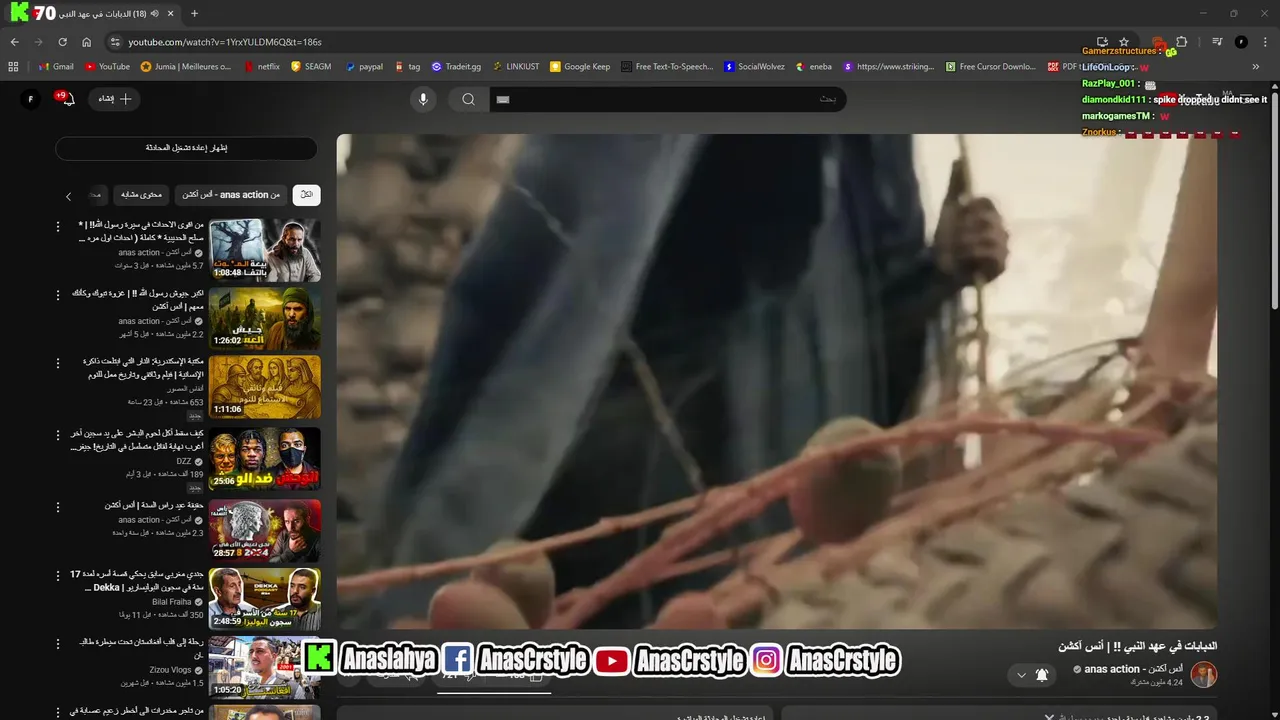
Task: Open the Google Keep bookmark
Action: (580, 67)
